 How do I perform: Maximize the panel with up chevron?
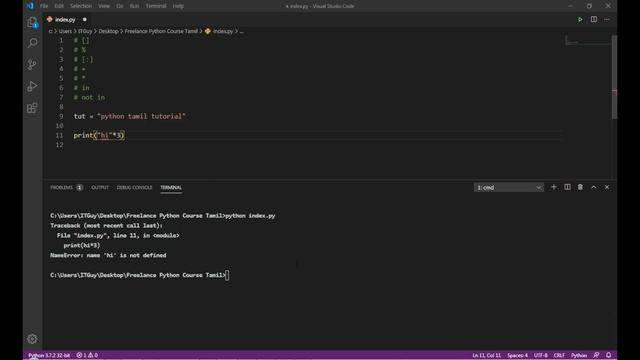[x=593, y=187]
